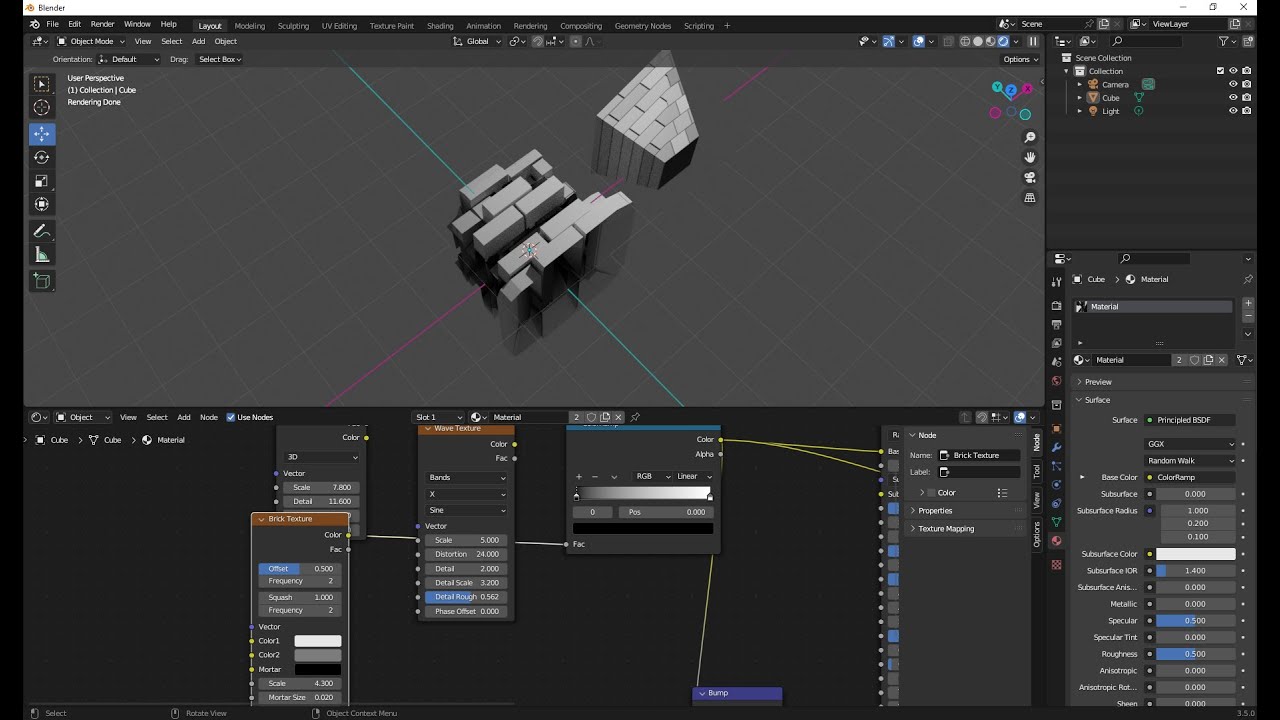Open the Global transform orientation dropdown
The width and height of the screenshot is (1280, 720).
coord(476,41)
